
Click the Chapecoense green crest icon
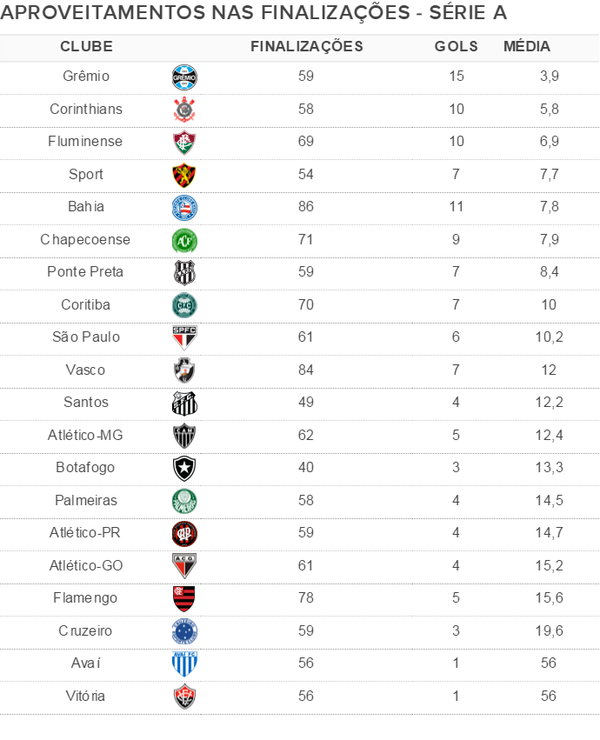click(x=184, y=240)
